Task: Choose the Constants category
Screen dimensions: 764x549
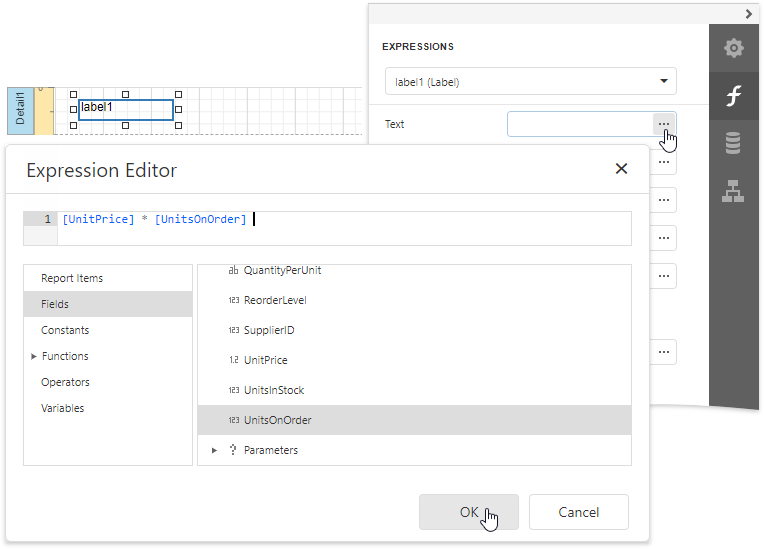Action: 65,330
